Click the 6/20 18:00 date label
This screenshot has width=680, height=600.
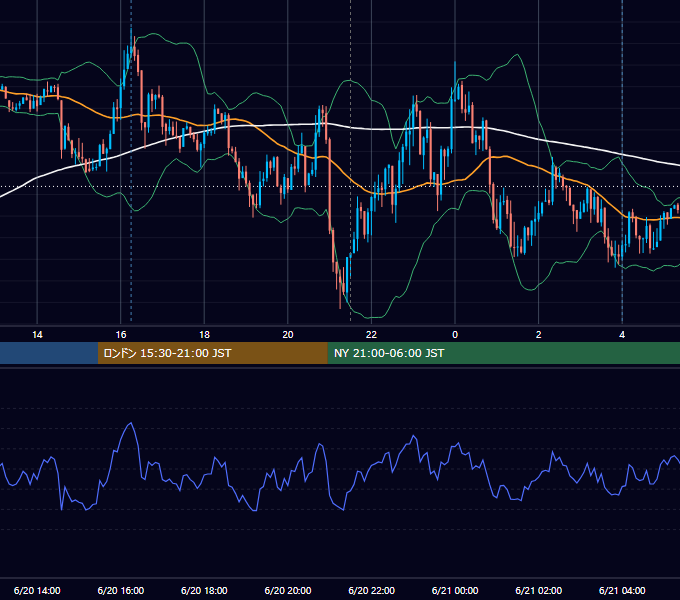pyautogui.click(x=204, y=590)
